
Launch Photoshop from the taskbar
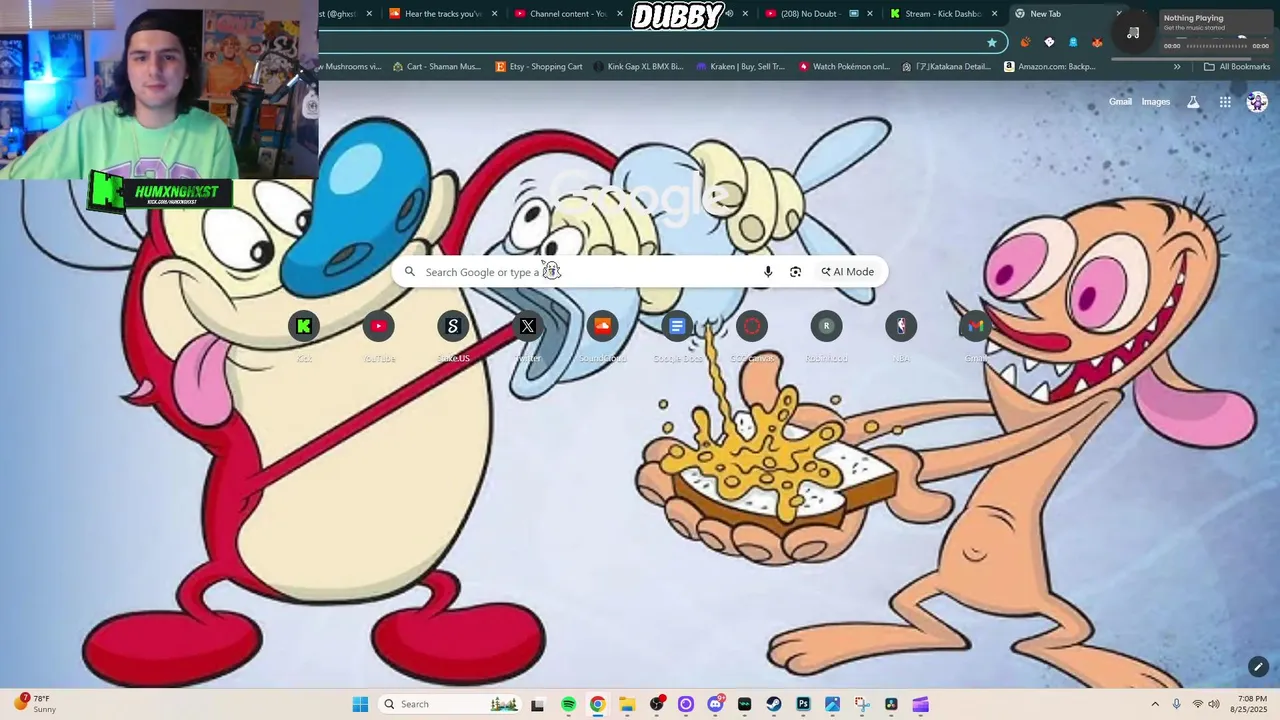(803, 704)
